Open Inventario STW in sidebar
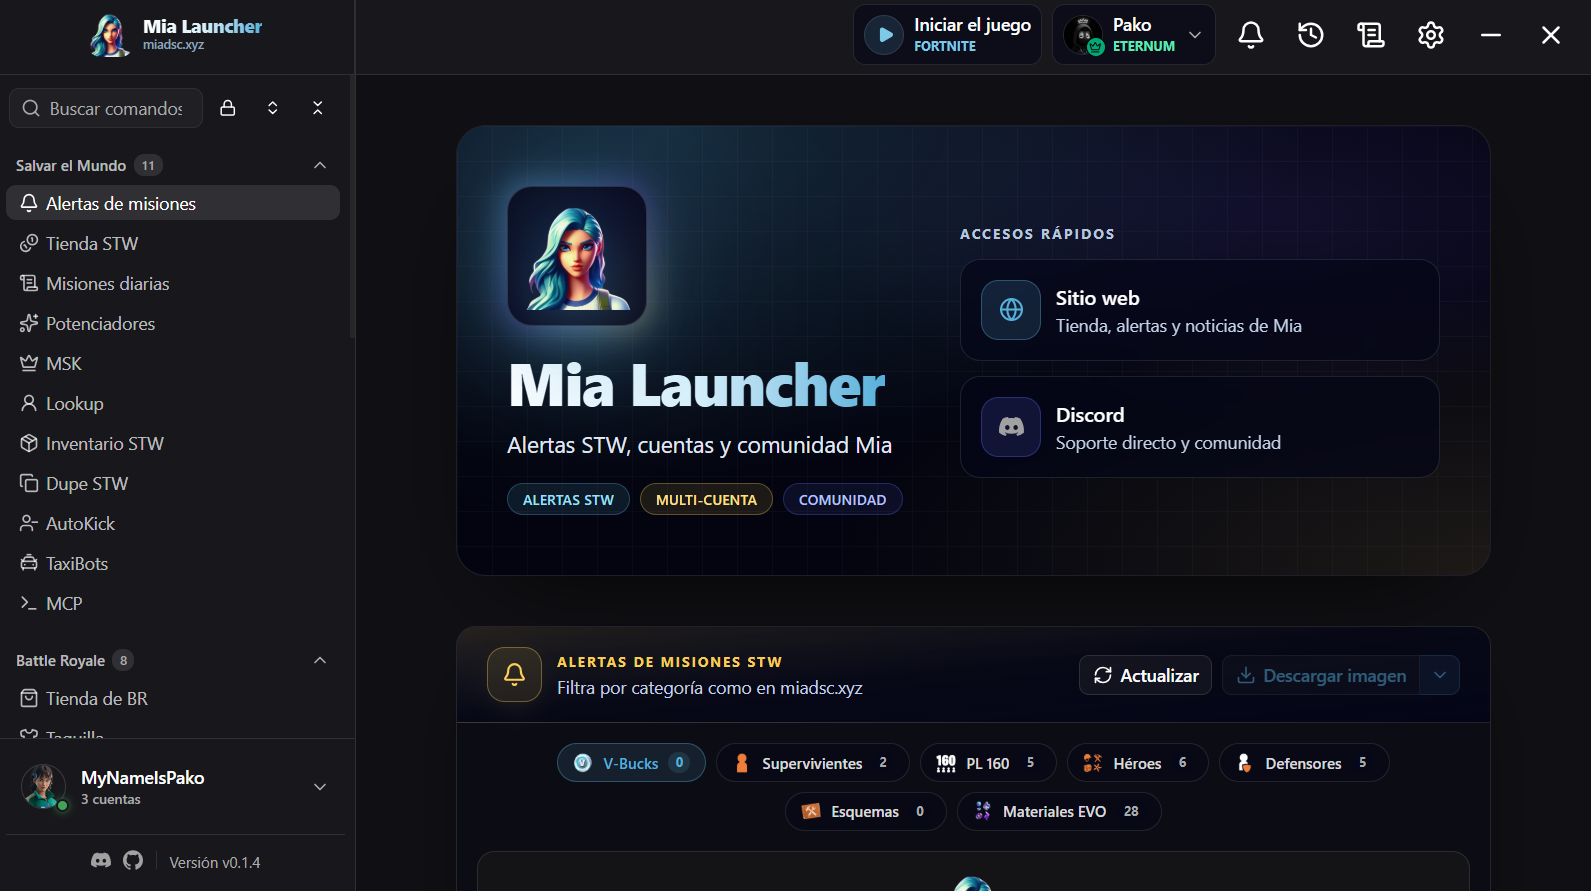 173,443
